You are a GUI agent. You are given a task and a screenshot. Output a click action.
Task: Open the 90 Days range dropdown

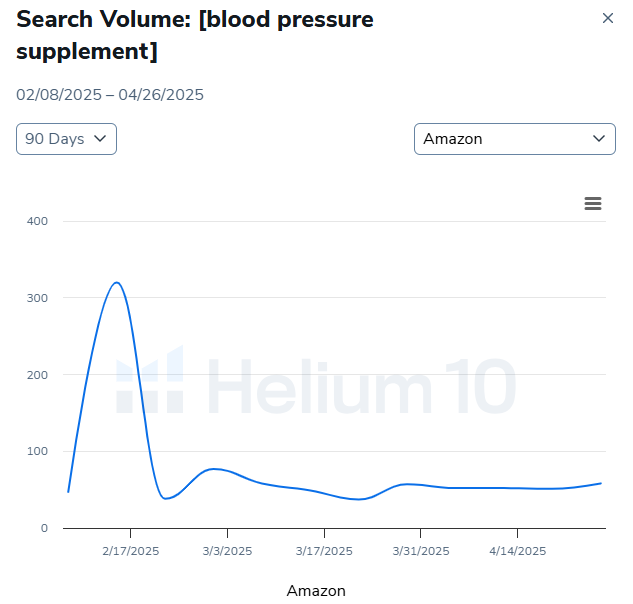(x=66, y=139)
